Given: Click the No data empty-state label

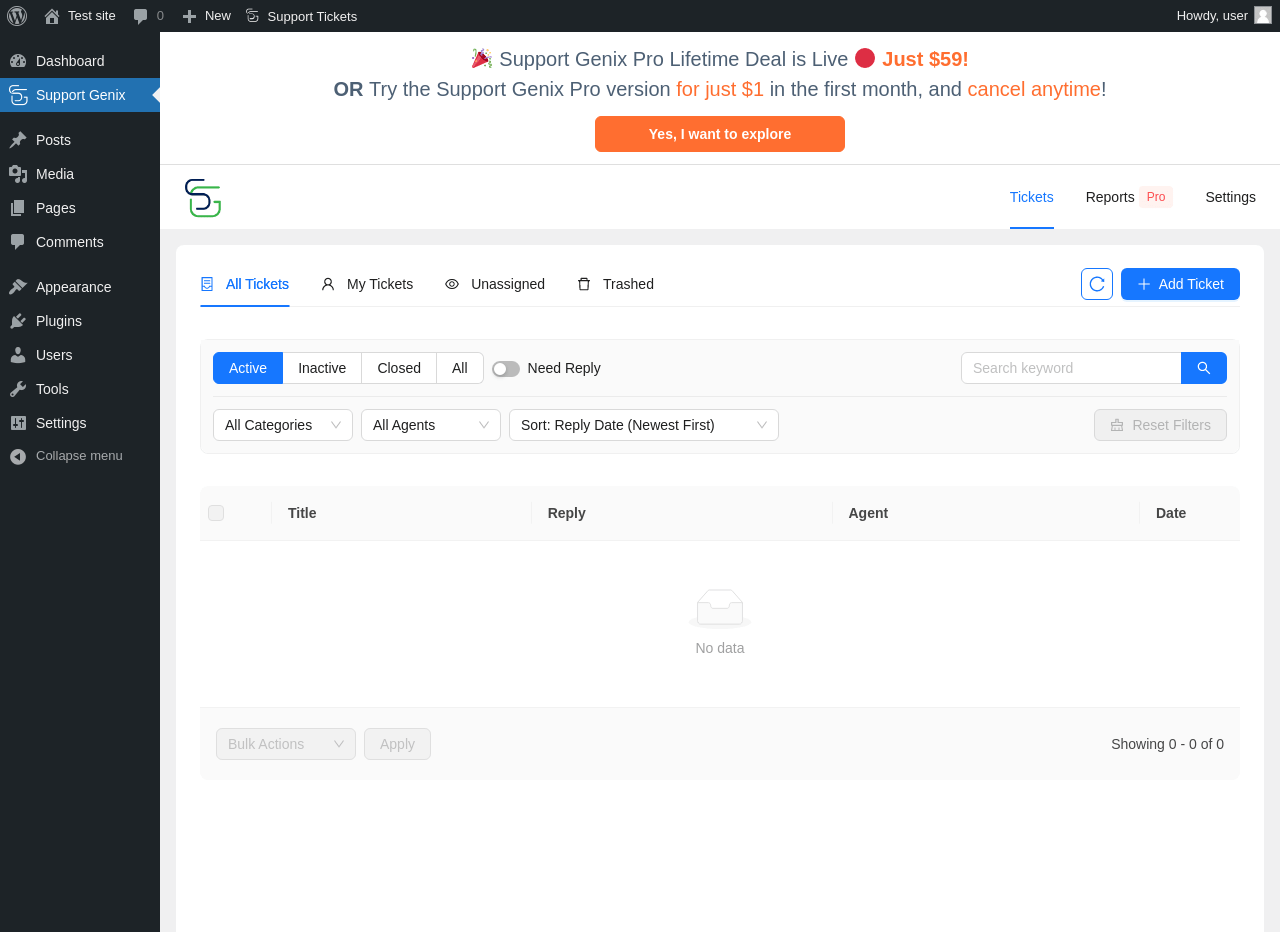Looking at the screenshot, I should point(720,648).
